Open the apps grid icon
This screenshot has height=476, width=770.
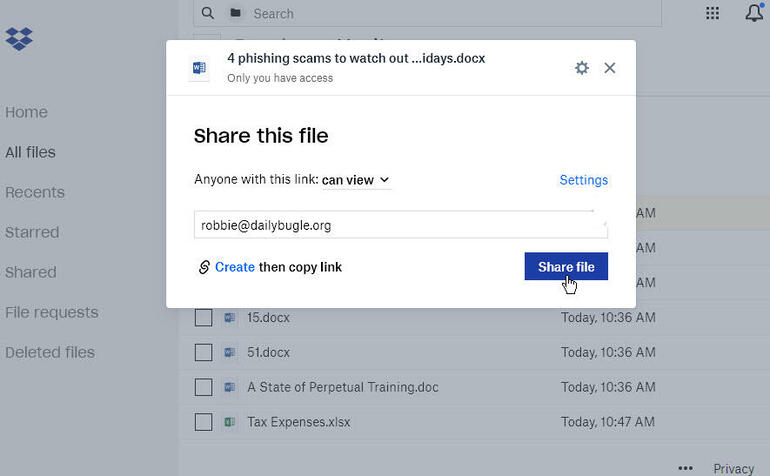pyautogui.click(x=712, y=13)
